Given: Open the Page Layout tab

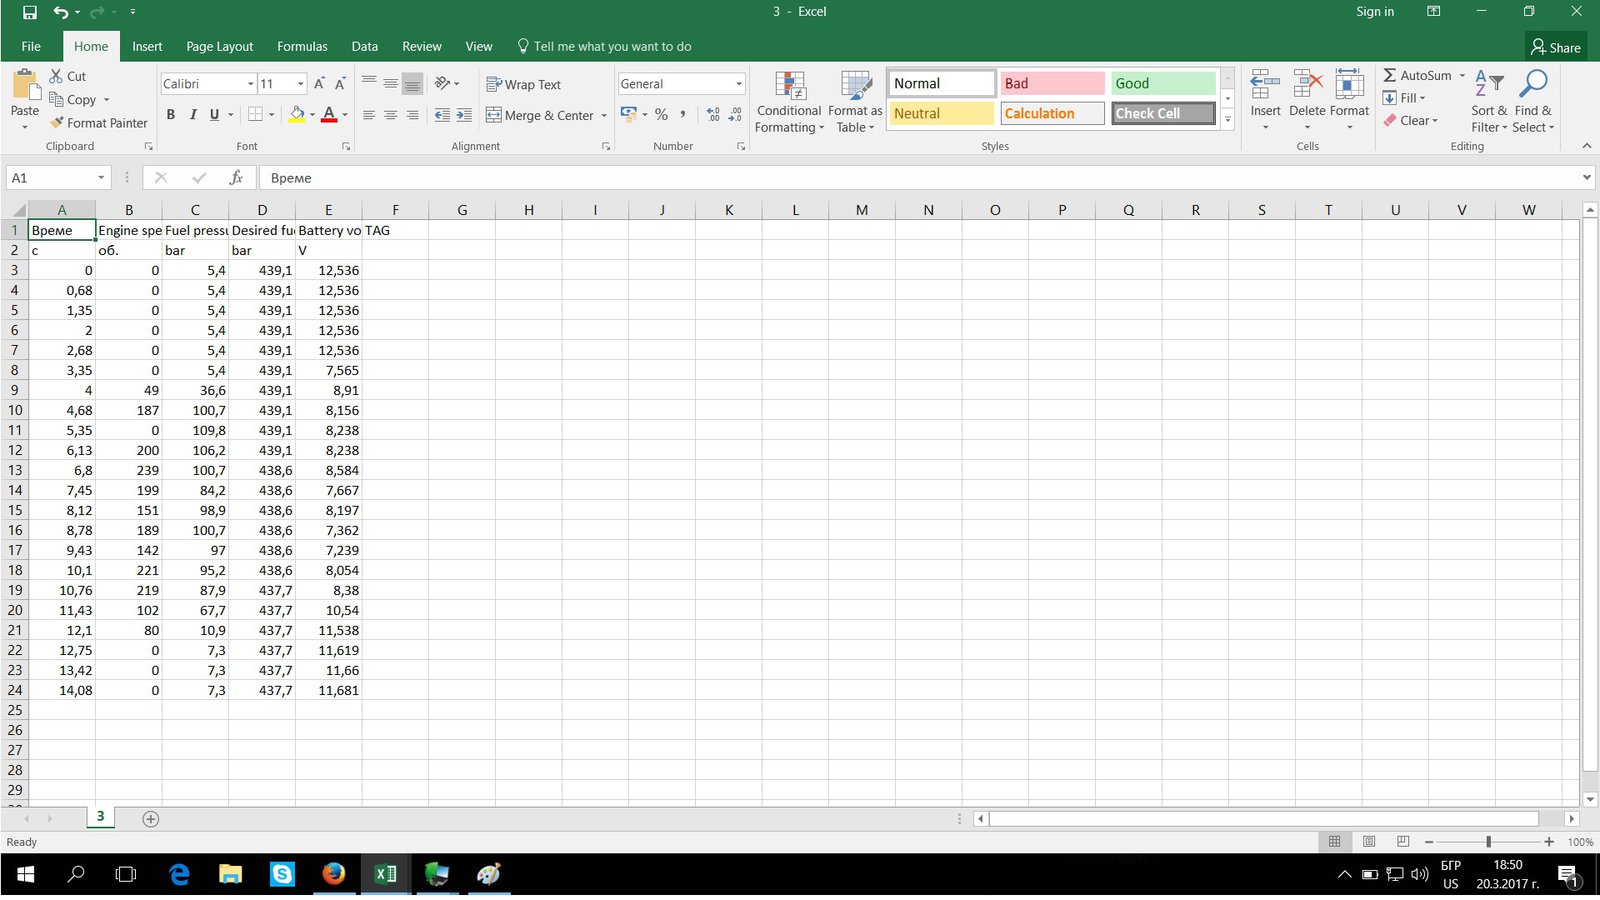Looking at the screenshot, I should (219, 47).
